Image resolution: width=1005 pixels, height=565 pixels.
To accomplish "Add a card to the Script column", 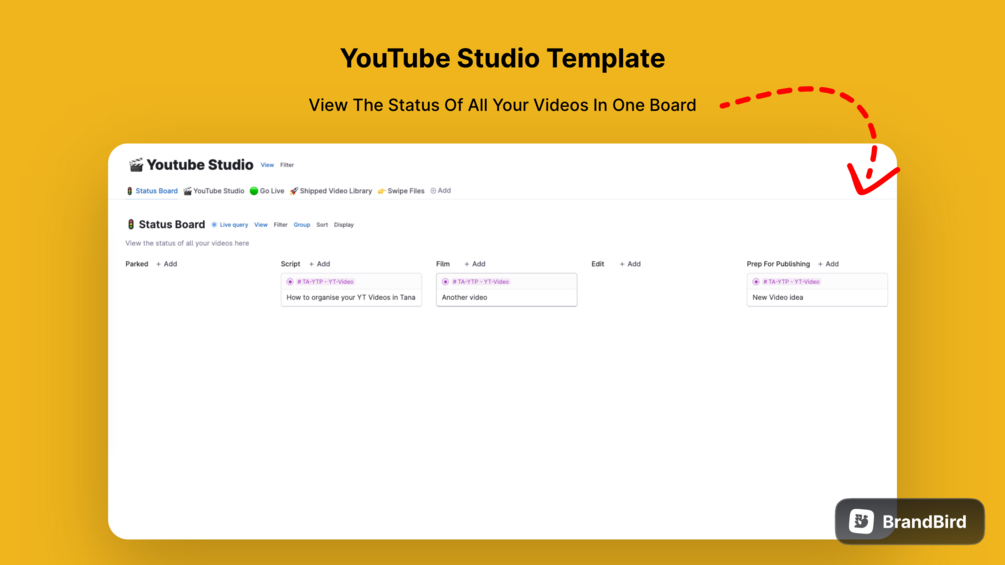I will (x=320, y=264).
